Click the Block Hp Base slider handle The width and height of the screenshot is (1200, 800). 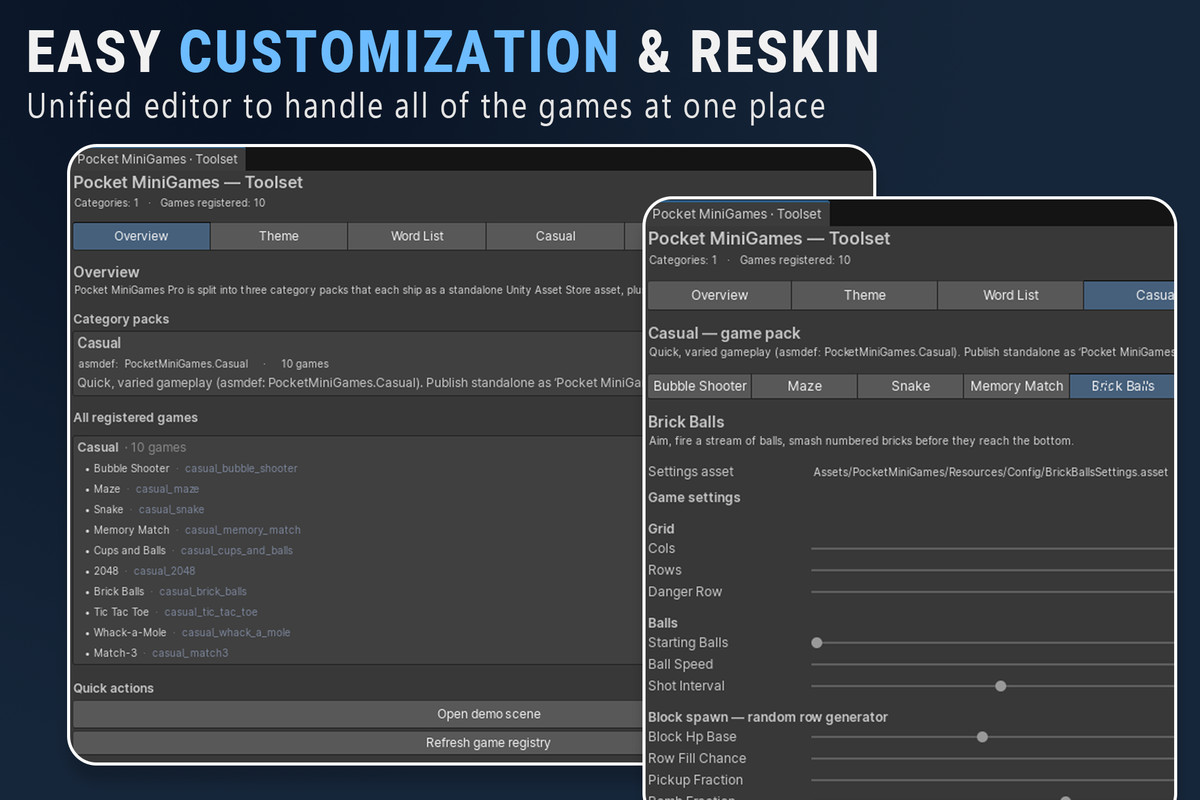point(982,737)
